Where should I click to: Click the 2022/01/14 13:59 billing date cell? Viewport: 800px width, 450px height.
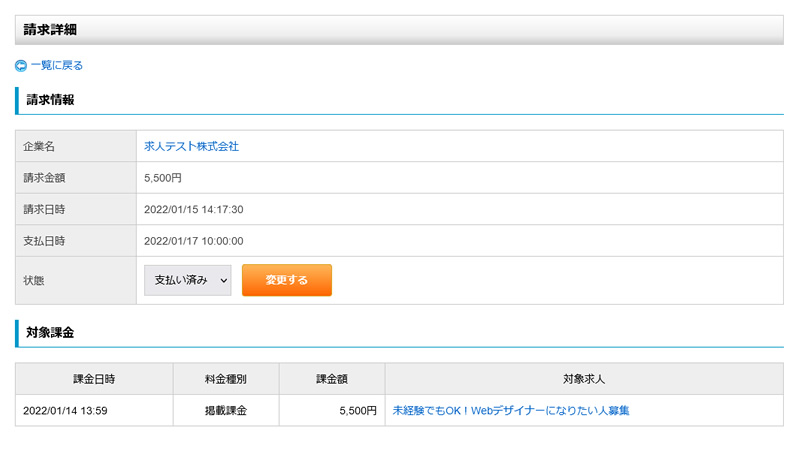coord(65,410)
